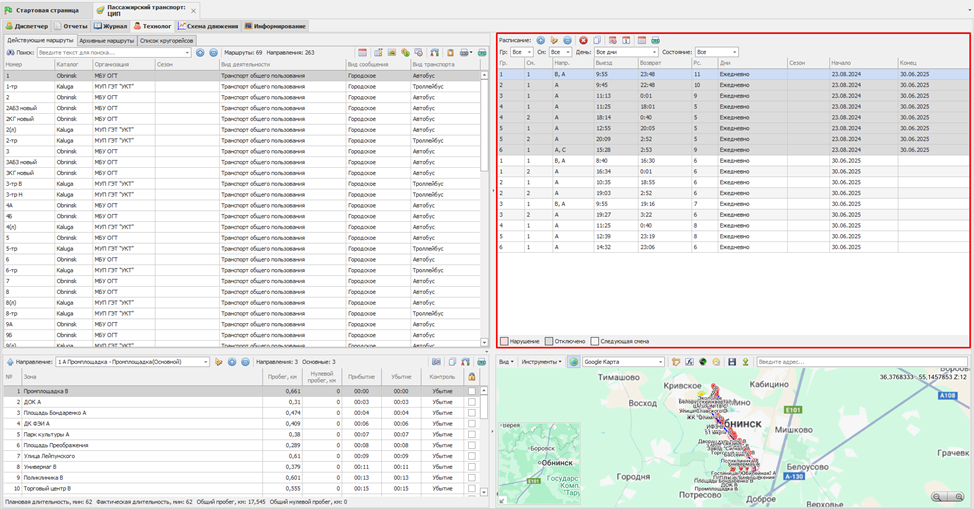Click the calendar-with-clock icon in the schedule toolbar

click(612, 40)
